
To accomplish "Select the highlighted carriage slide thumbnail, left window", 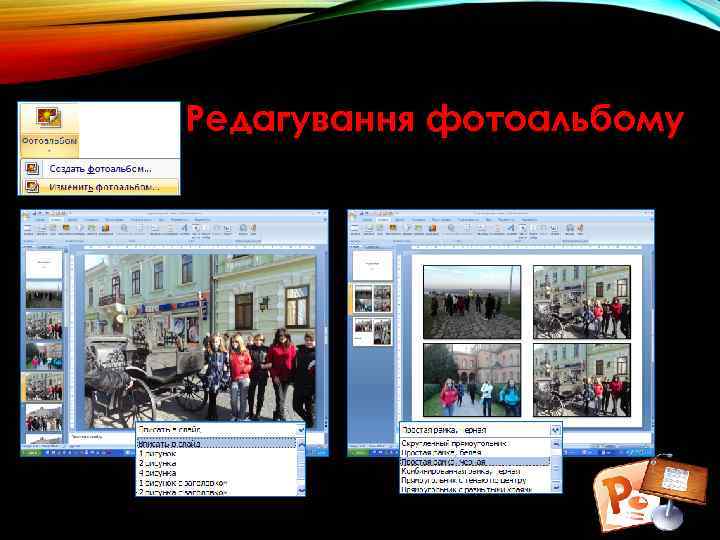I will tap(44, 386).
